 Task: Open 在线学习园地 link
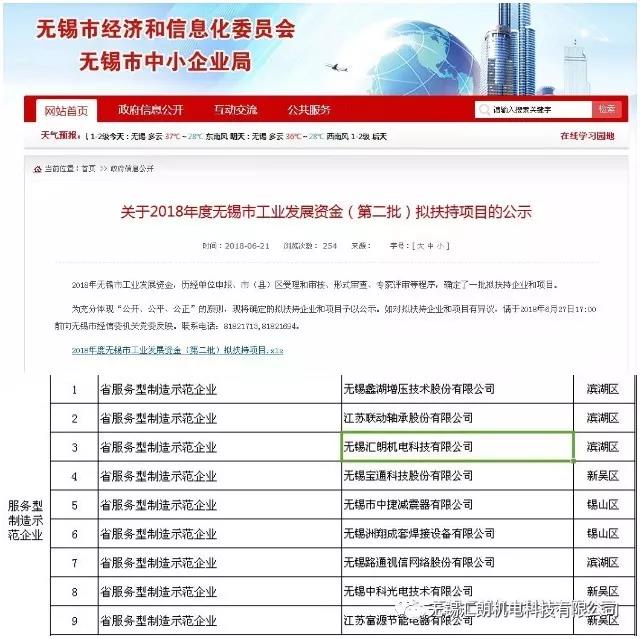[x=587, y=136]
